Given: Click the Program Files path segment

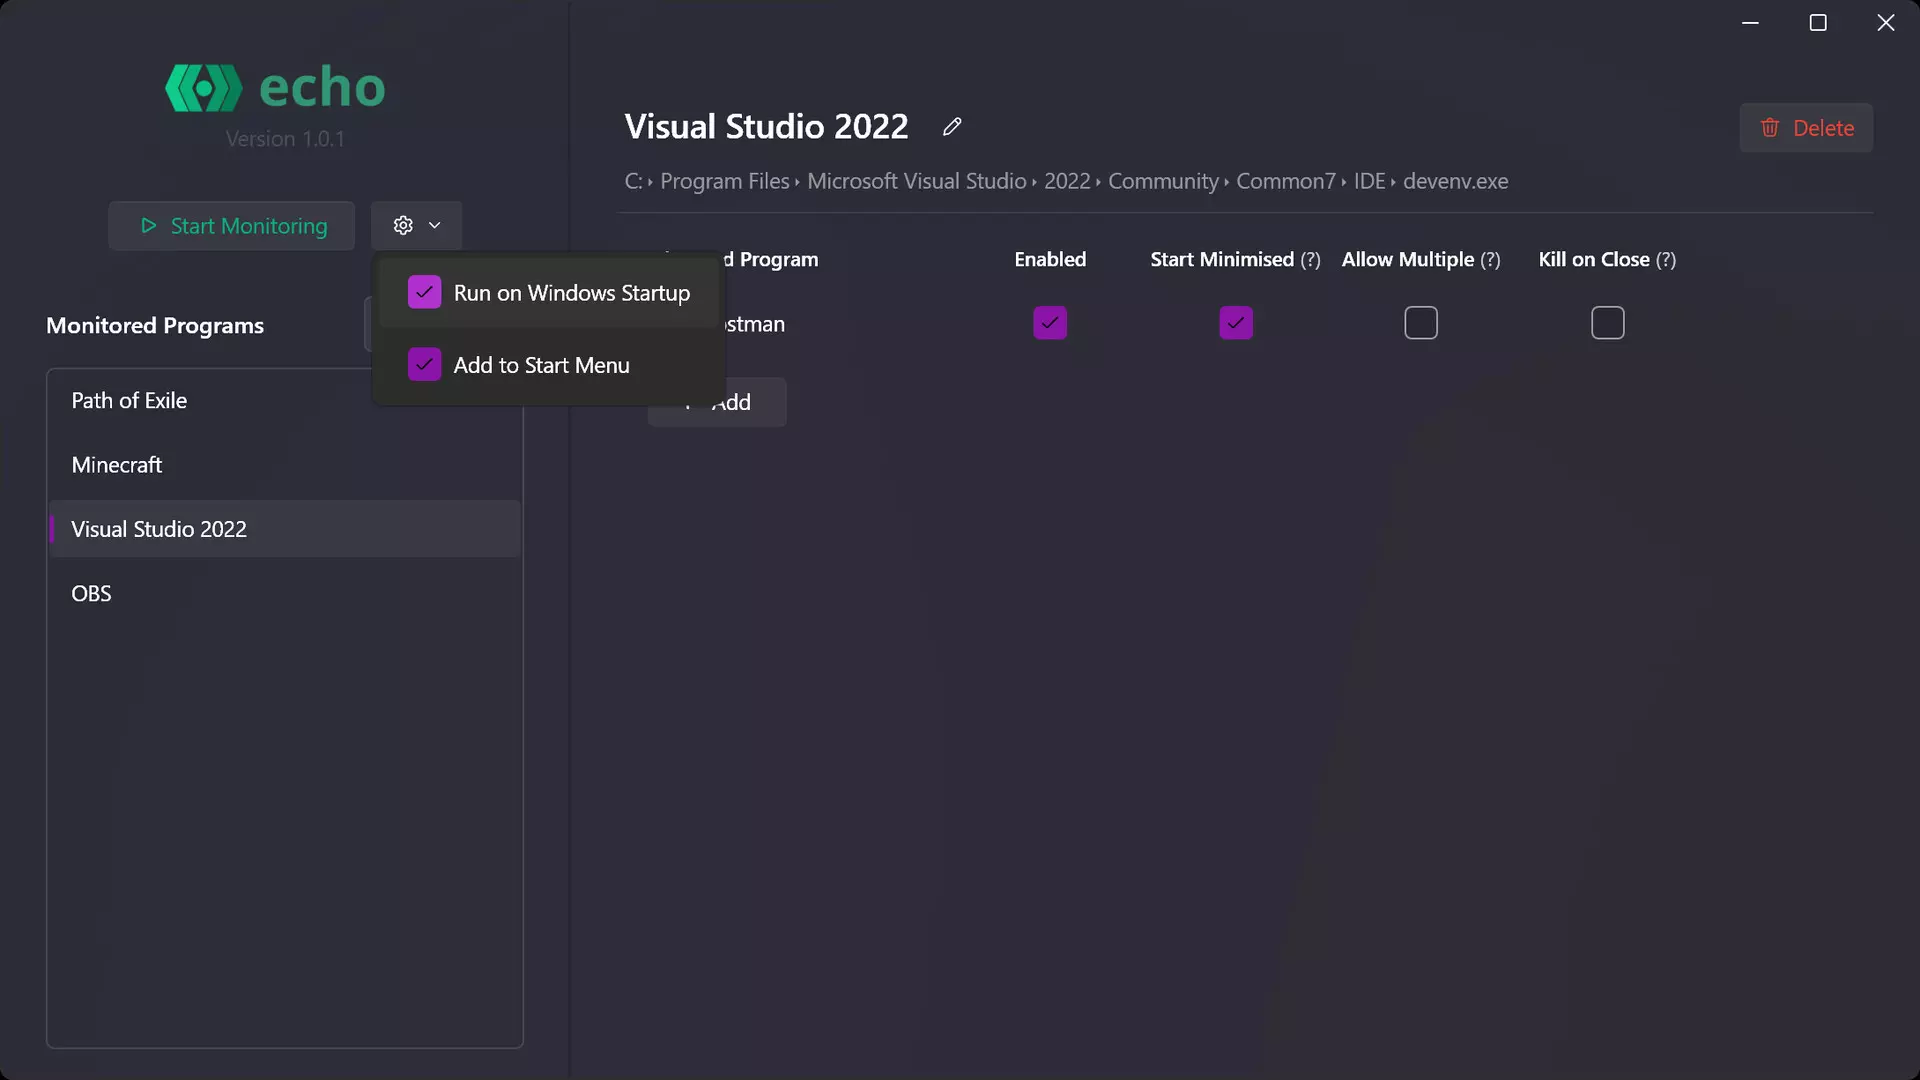Looking at the screenshot, I should pos(725,181).
